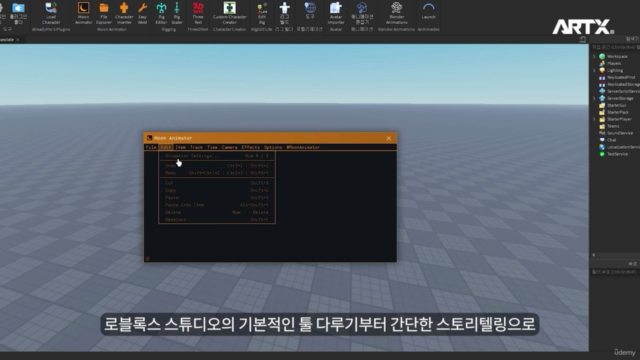Viewport: 640px width, 360px height.
Task: Select ReplicatedFirst in the Explorer tree
Action: (x=620, y=77)
